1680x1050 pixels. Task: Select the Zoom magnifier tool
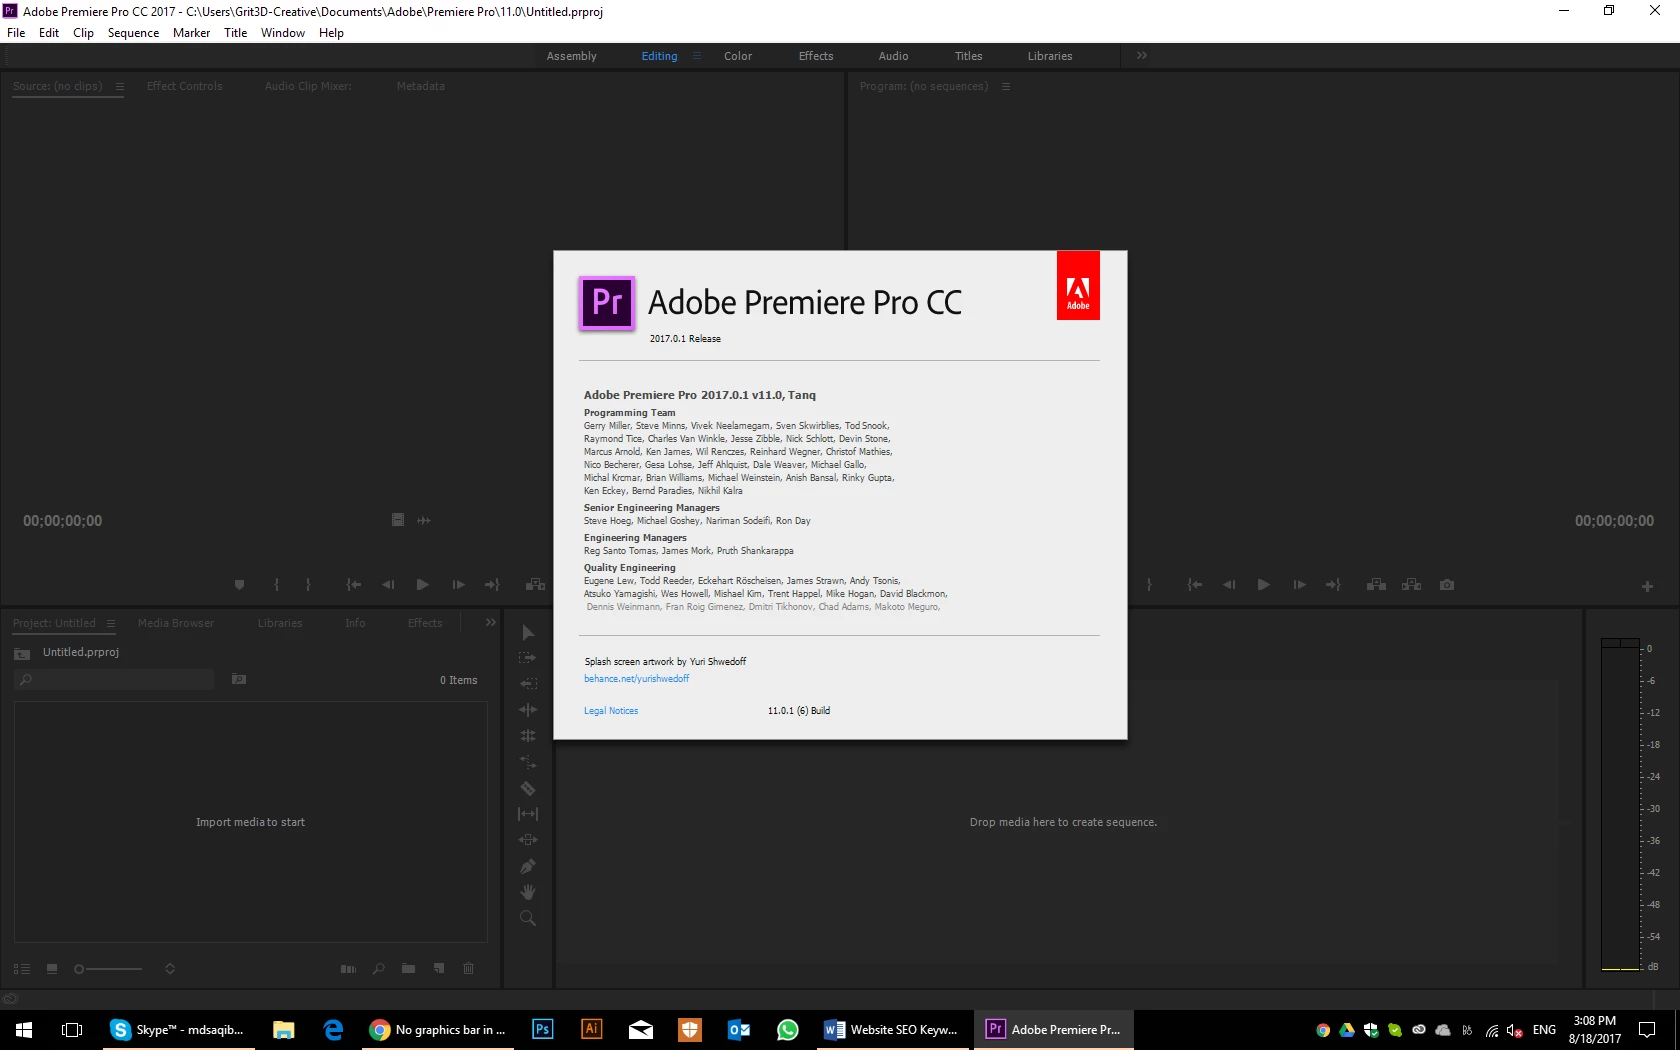[x=528, y=918]
